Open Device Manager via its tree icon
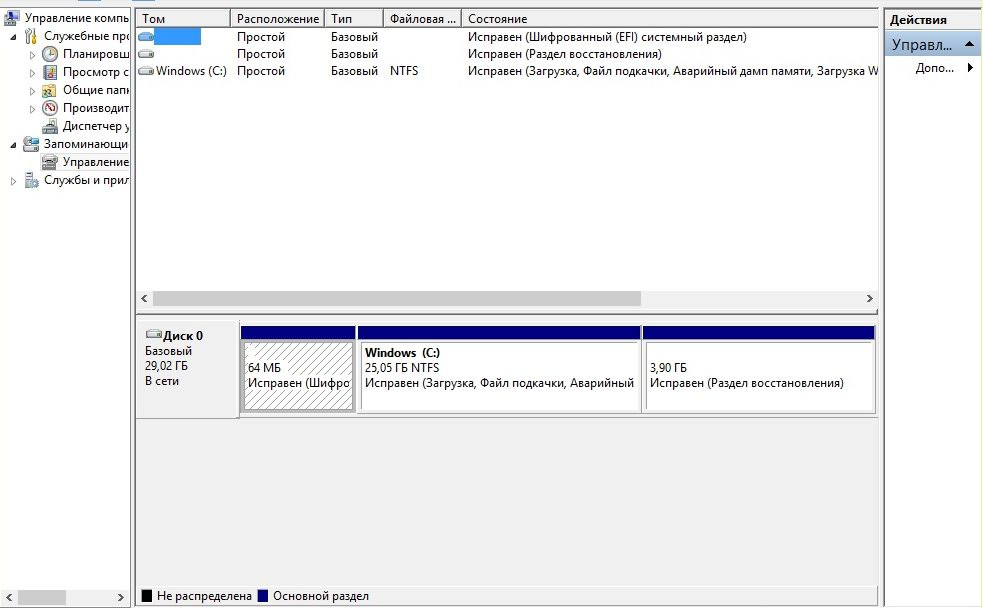 50,126
